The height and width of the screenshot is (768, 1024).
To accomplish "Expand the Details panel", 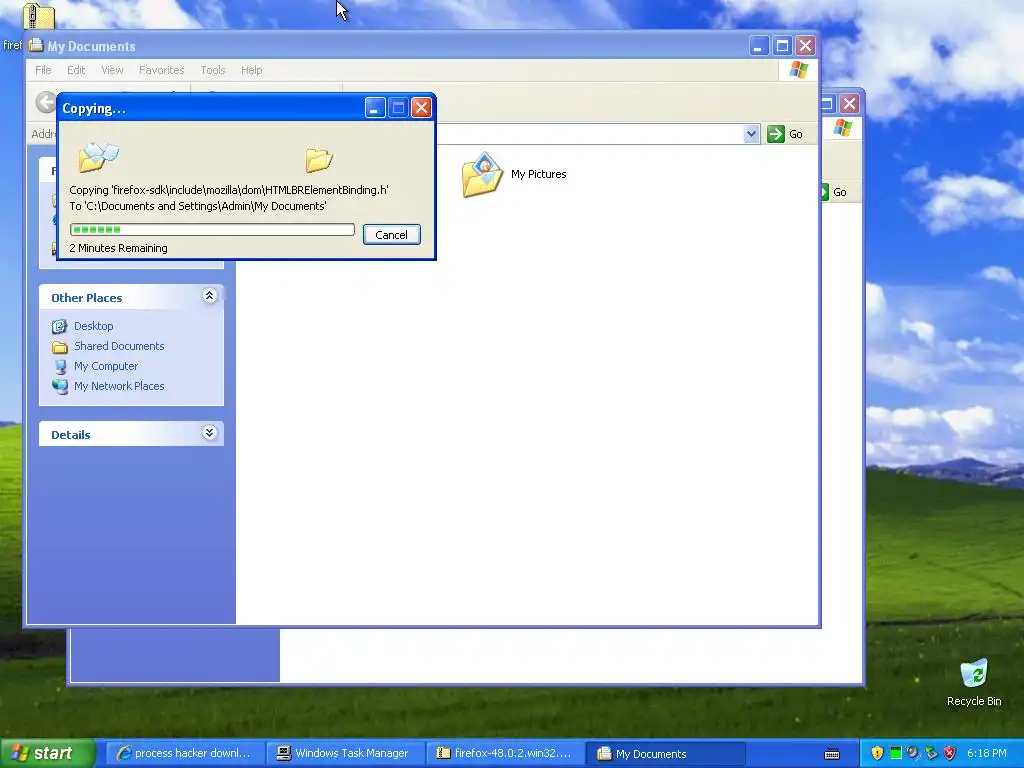I will (x=209, y=433).
